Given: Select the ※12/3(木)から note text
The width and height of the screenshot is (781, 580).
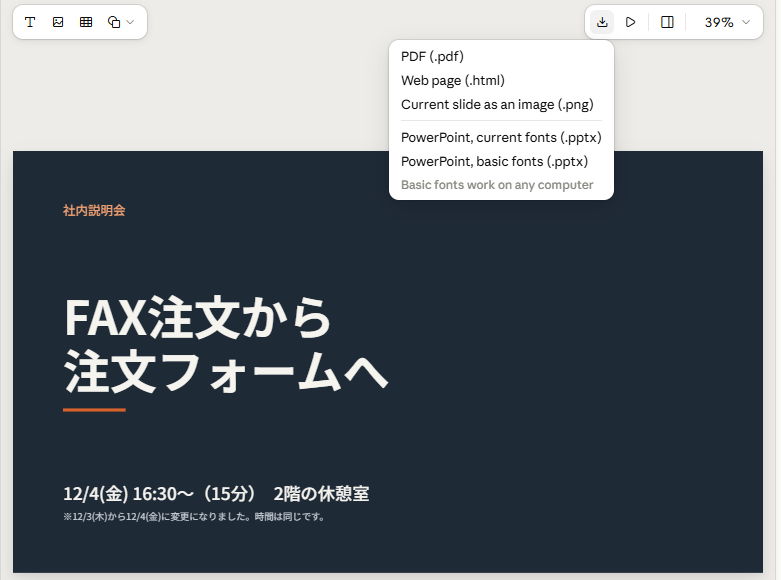Looking at the screenshot, I should (195, 517).
